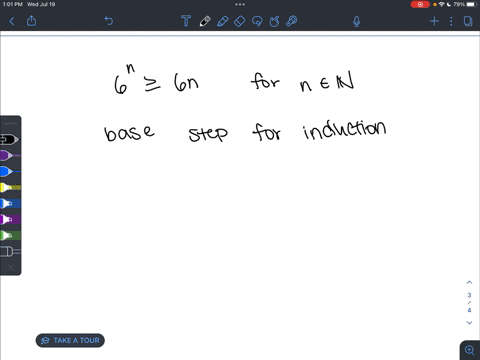
Task: Select the Pen tool
Action: click(205, 21)
